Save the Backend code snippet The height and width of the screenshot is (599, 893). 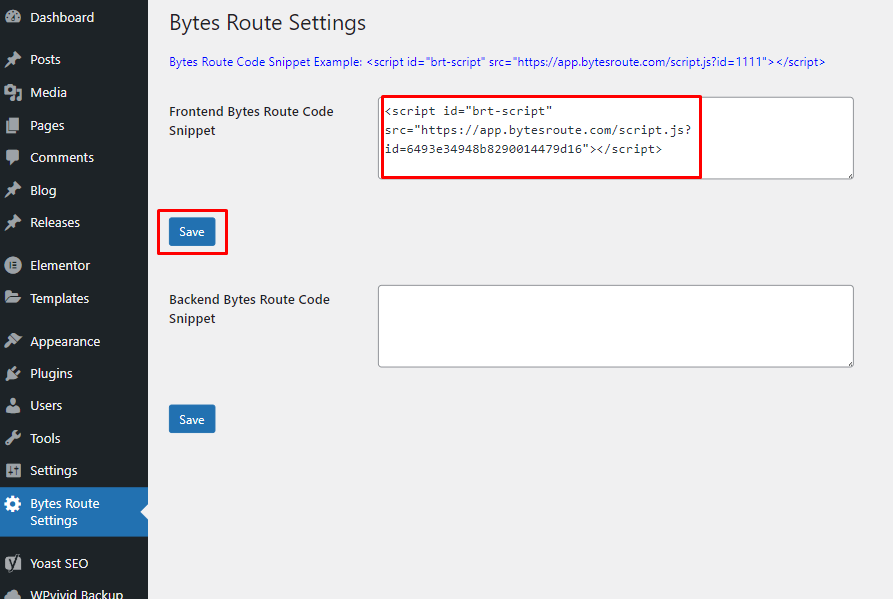192,419
